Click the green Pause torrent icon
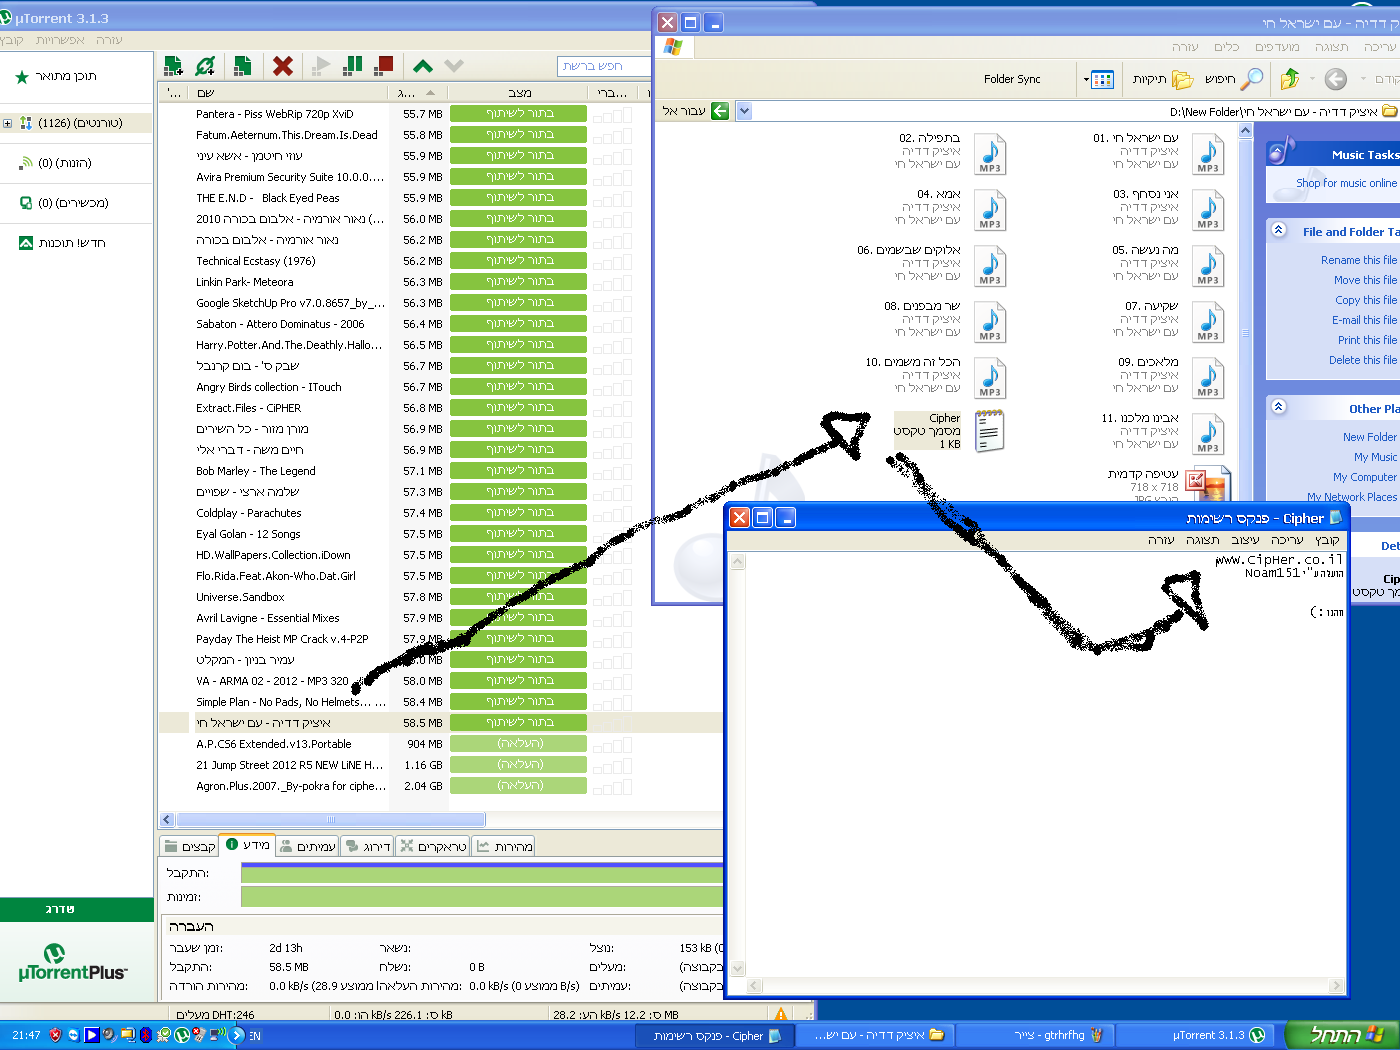1400x1050 pixels. (x=352, y=66)
